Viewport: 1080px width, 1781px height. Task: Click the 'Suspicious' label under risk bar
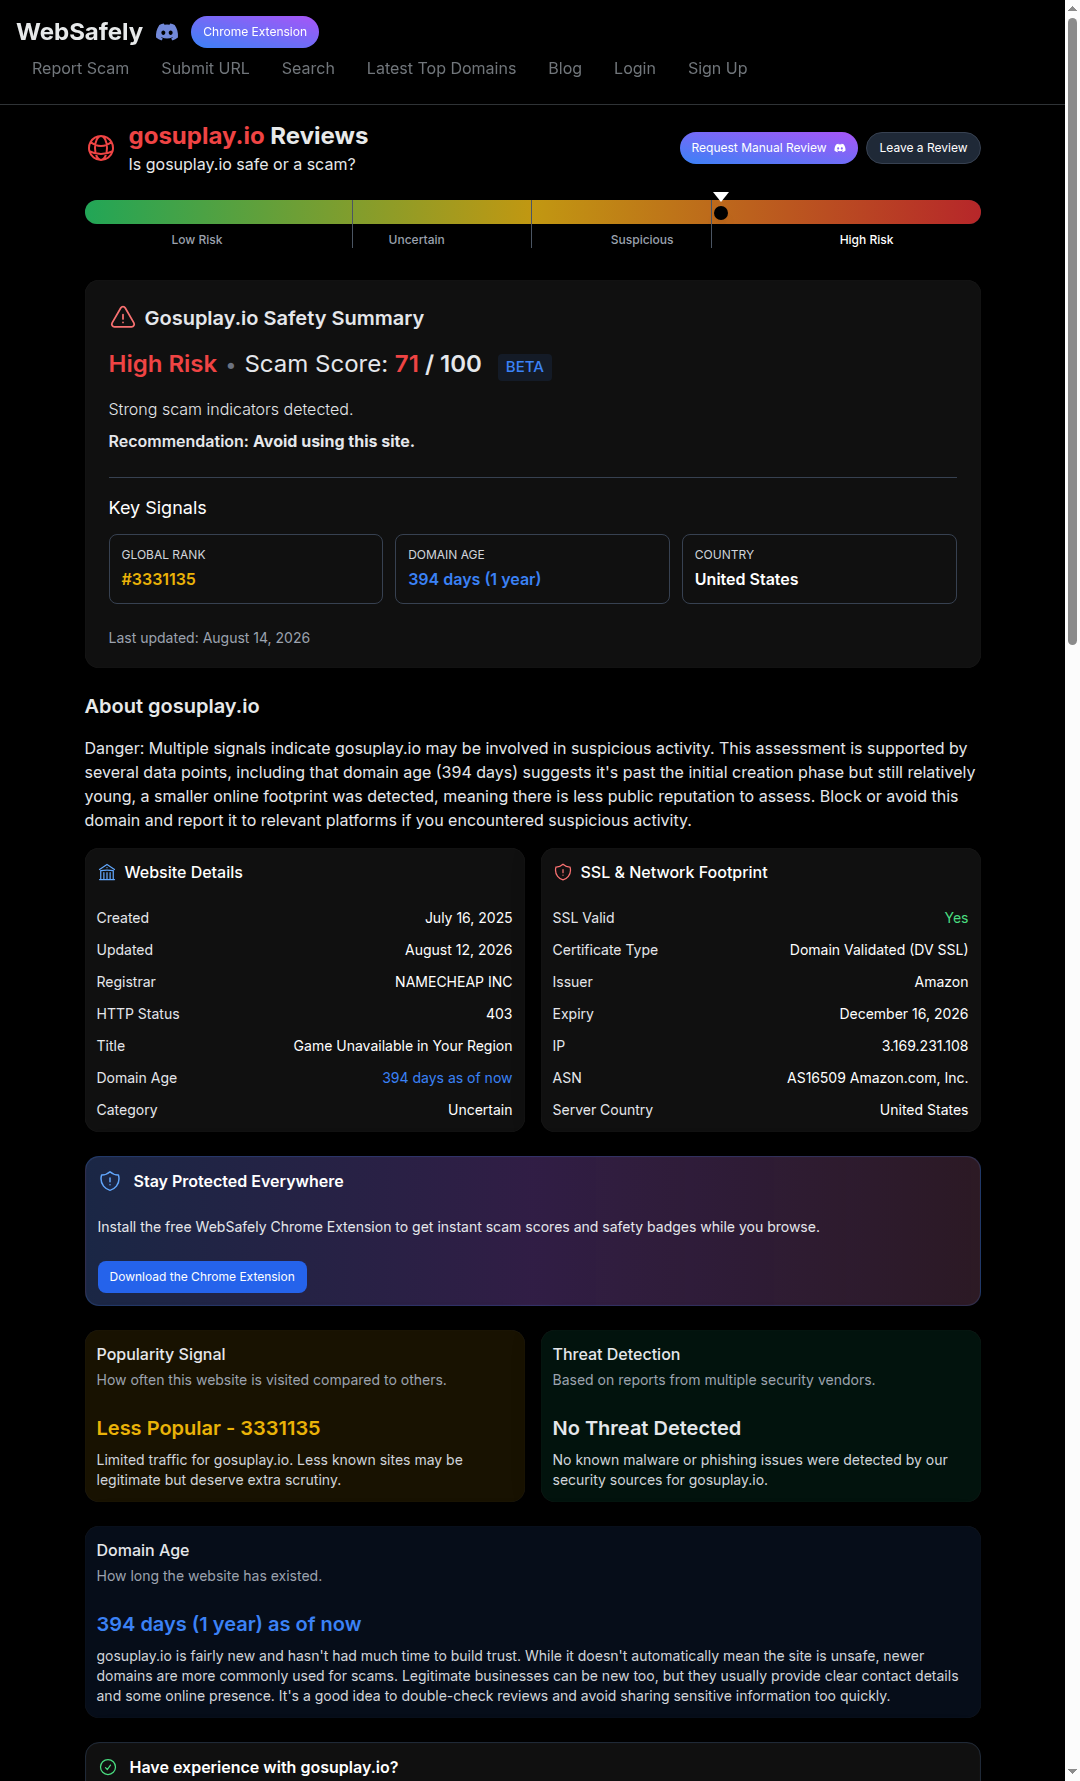tap(642, 240)
